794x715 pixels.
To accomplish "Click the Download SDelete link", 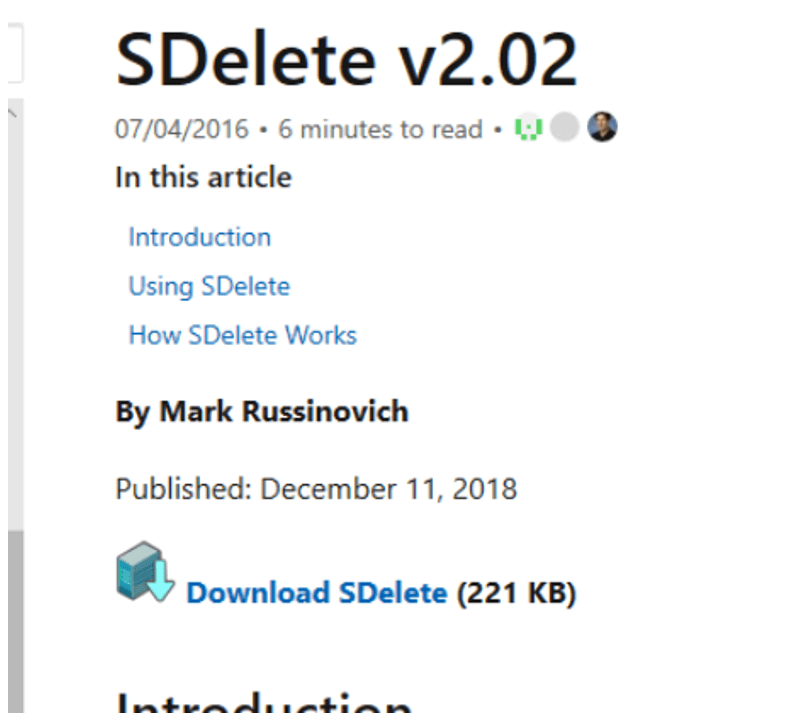I will tap(316, 593).
